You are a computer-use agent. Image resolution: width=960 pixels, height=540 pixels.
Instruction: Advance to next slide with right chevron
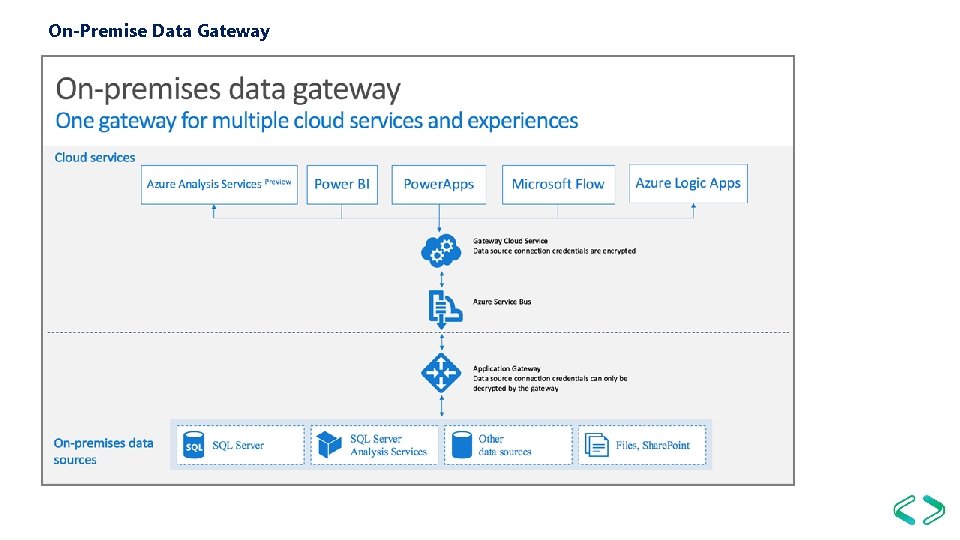933,510
